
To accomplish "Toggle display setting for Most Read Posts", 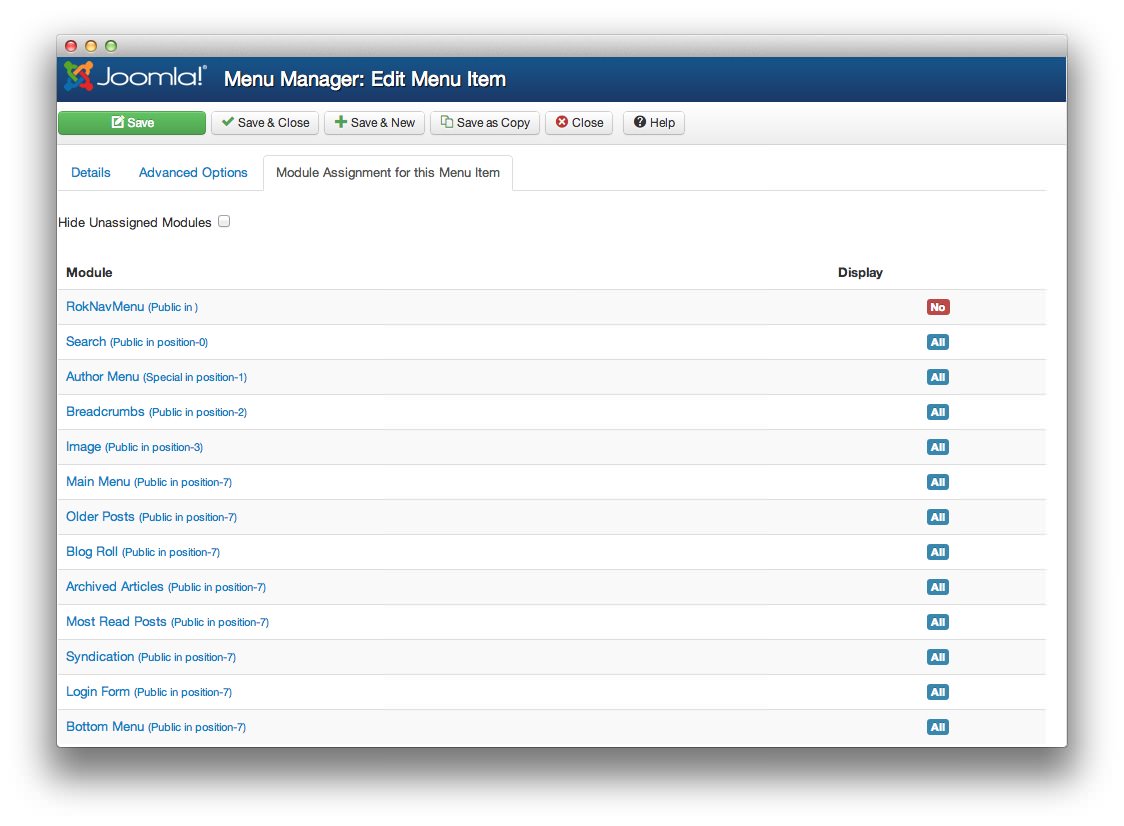I will [937, 622].
